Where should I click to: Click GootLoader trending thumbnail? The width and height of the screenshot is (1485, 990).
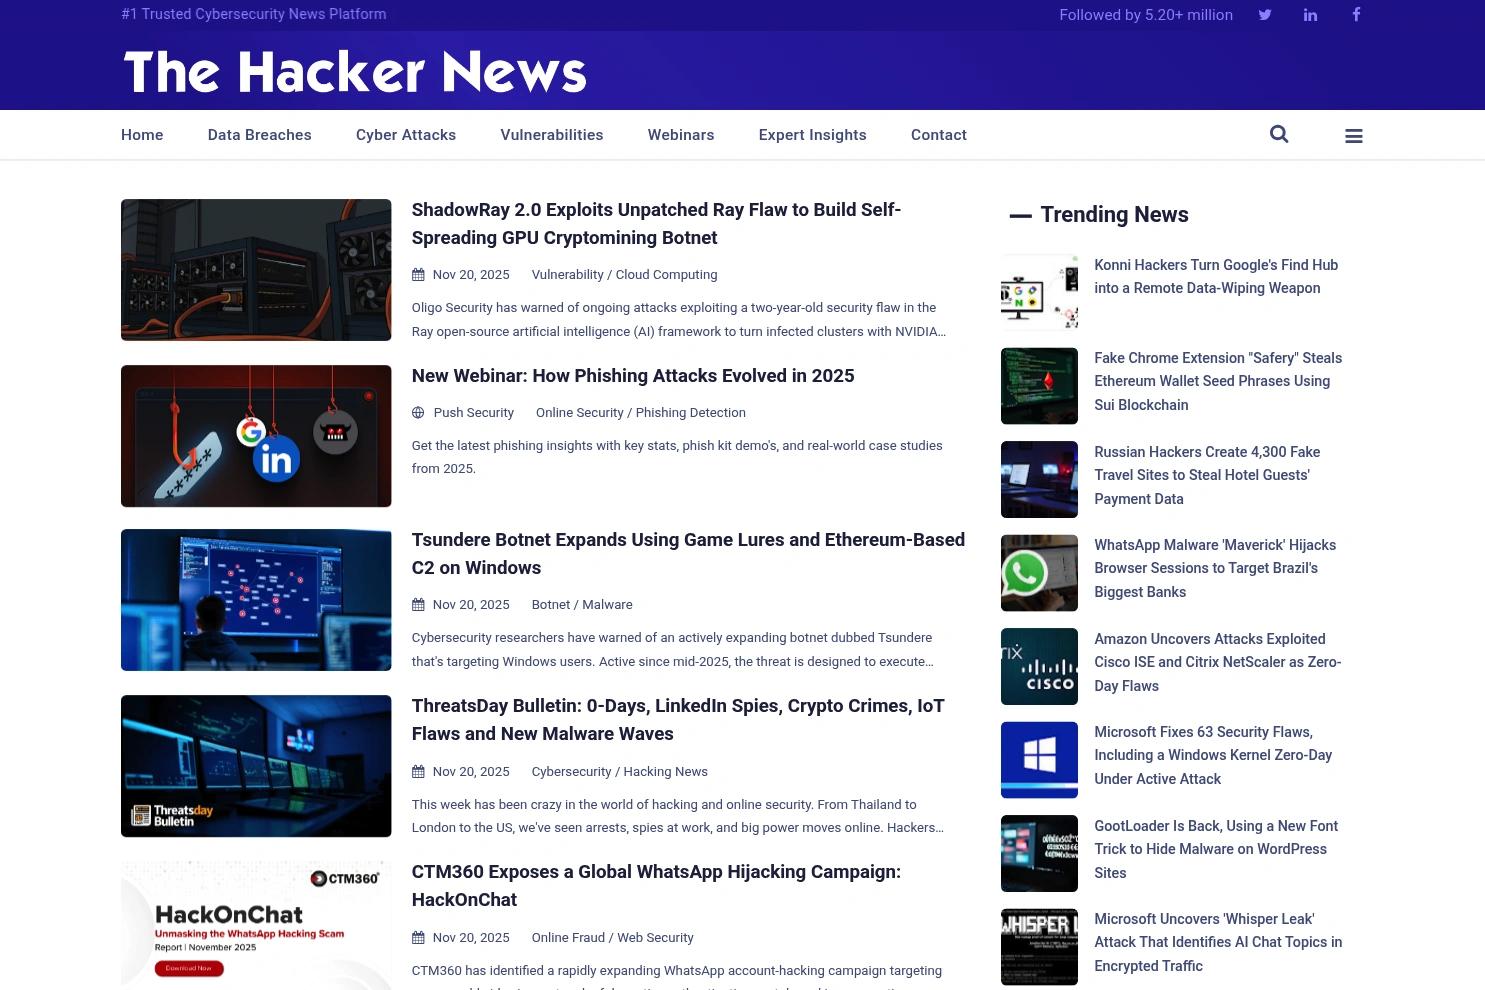tap(1039, 853)
